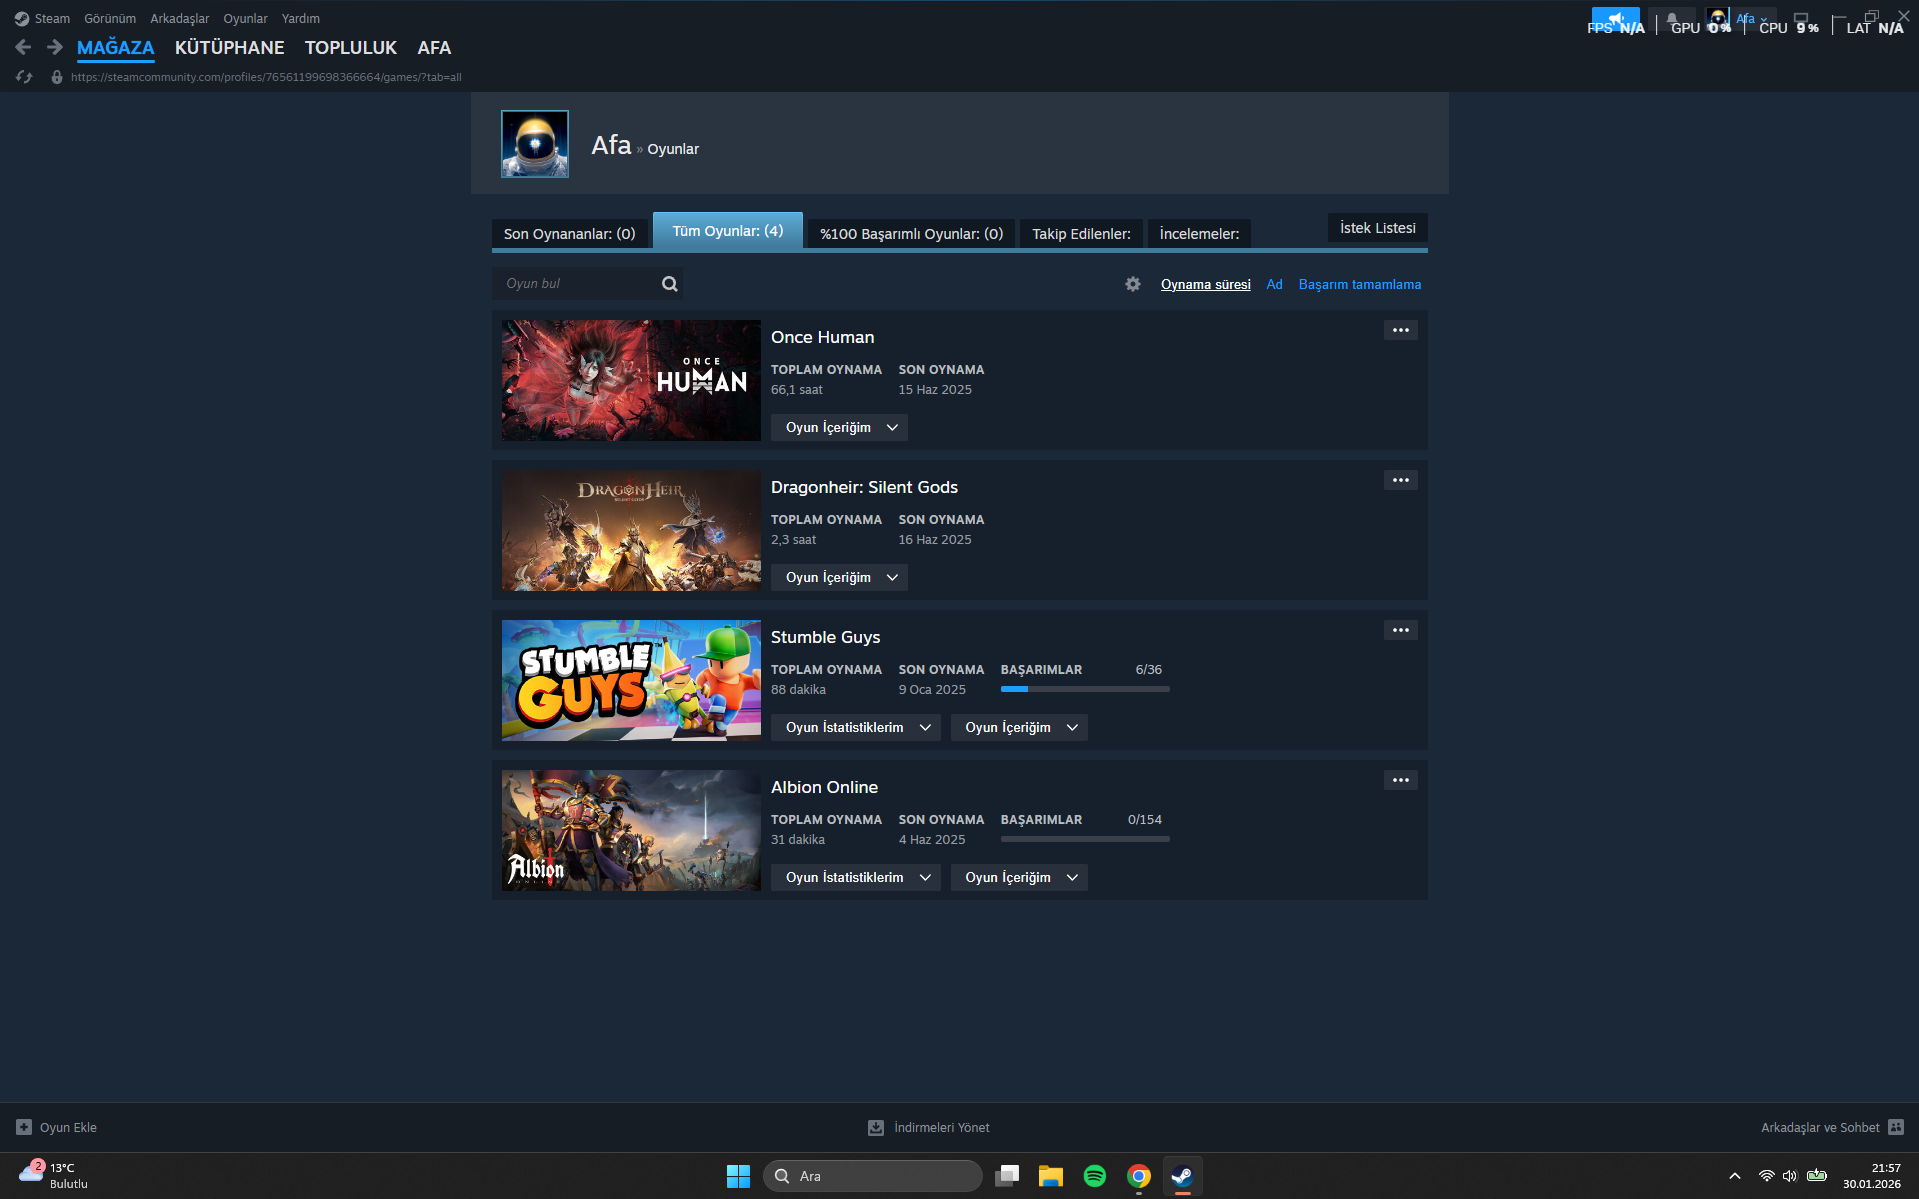Open the AFA profile section
This screenshot has height=1199, width=1919.
pyautogui.click(x=434, y=48)
